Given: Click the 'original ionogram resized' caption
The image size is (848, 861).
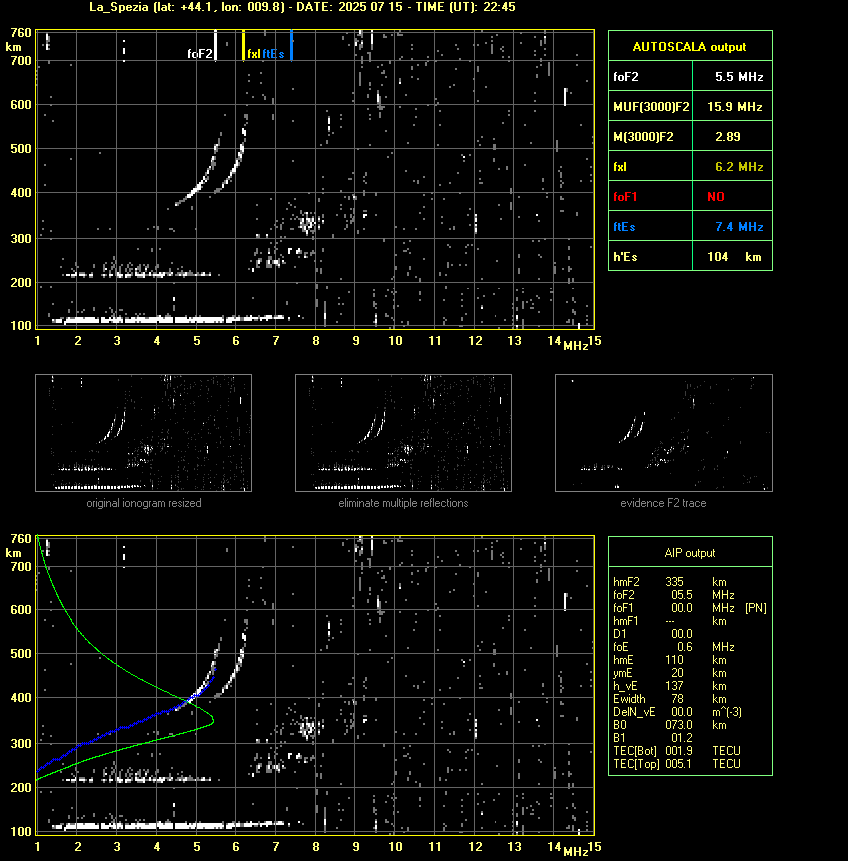Looking at the screenshot, I should (x=144, y=503).
